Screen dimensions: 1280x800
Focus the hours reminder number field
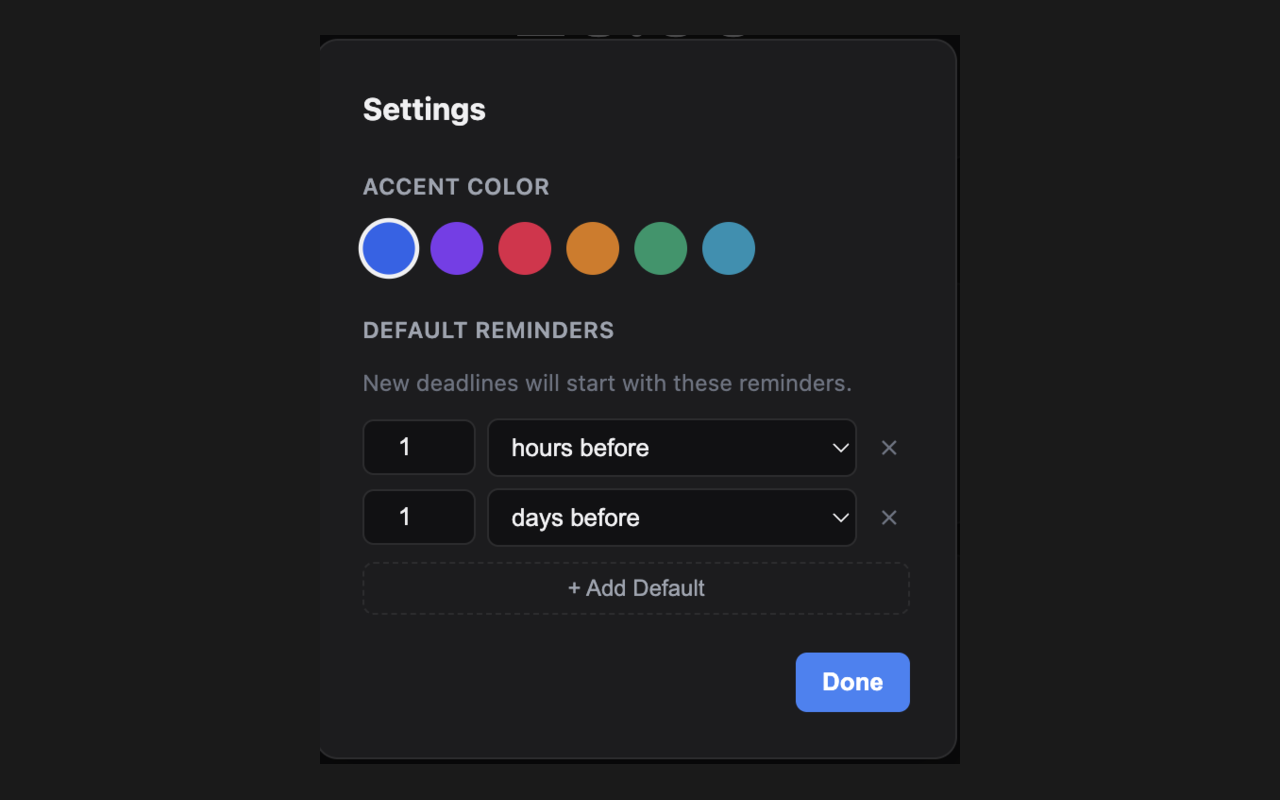pyautogui.click(x=419, y=447)
